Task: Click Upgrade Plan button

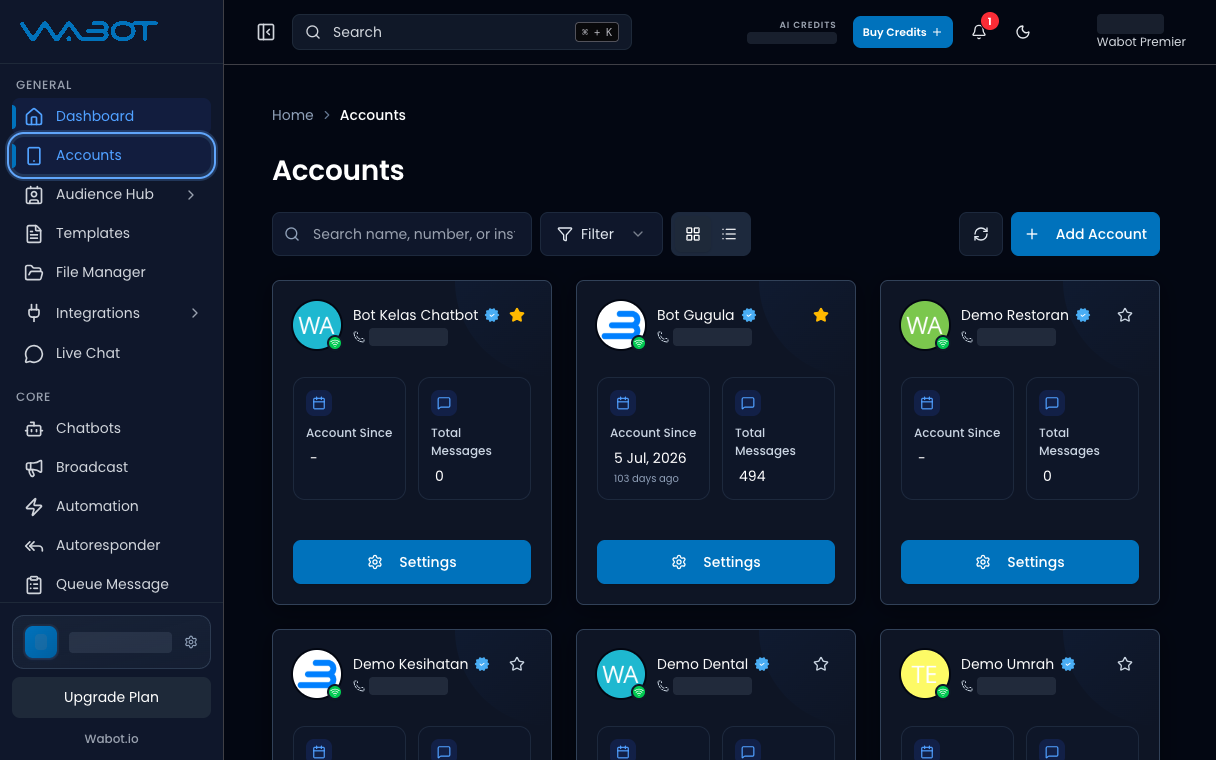Action: tap(111, 697)
